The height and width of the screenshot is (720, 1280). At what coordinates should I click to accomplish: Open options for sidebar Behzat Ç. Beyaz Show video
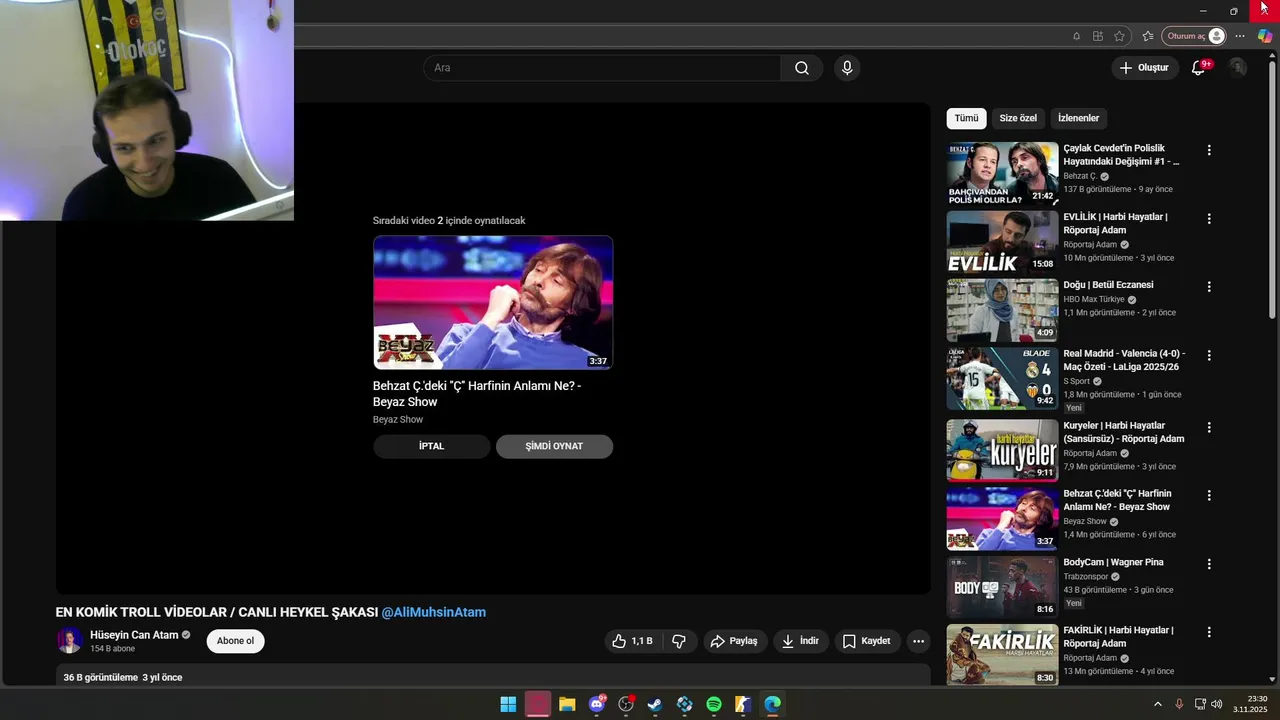pyautogui.click(x=1209, y=495)
